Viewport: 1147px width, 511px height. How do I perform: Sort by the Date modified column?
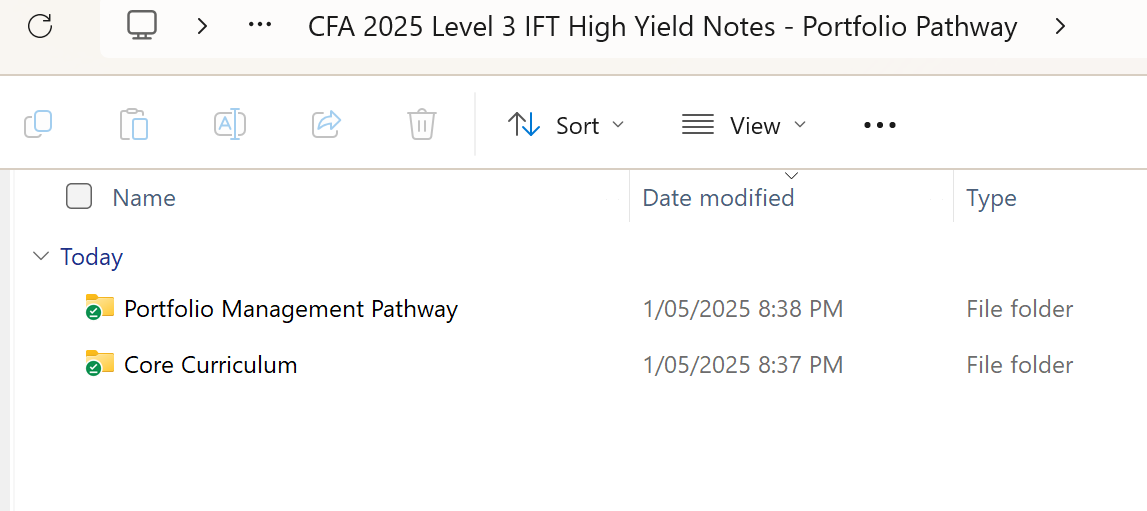point(718,198)
